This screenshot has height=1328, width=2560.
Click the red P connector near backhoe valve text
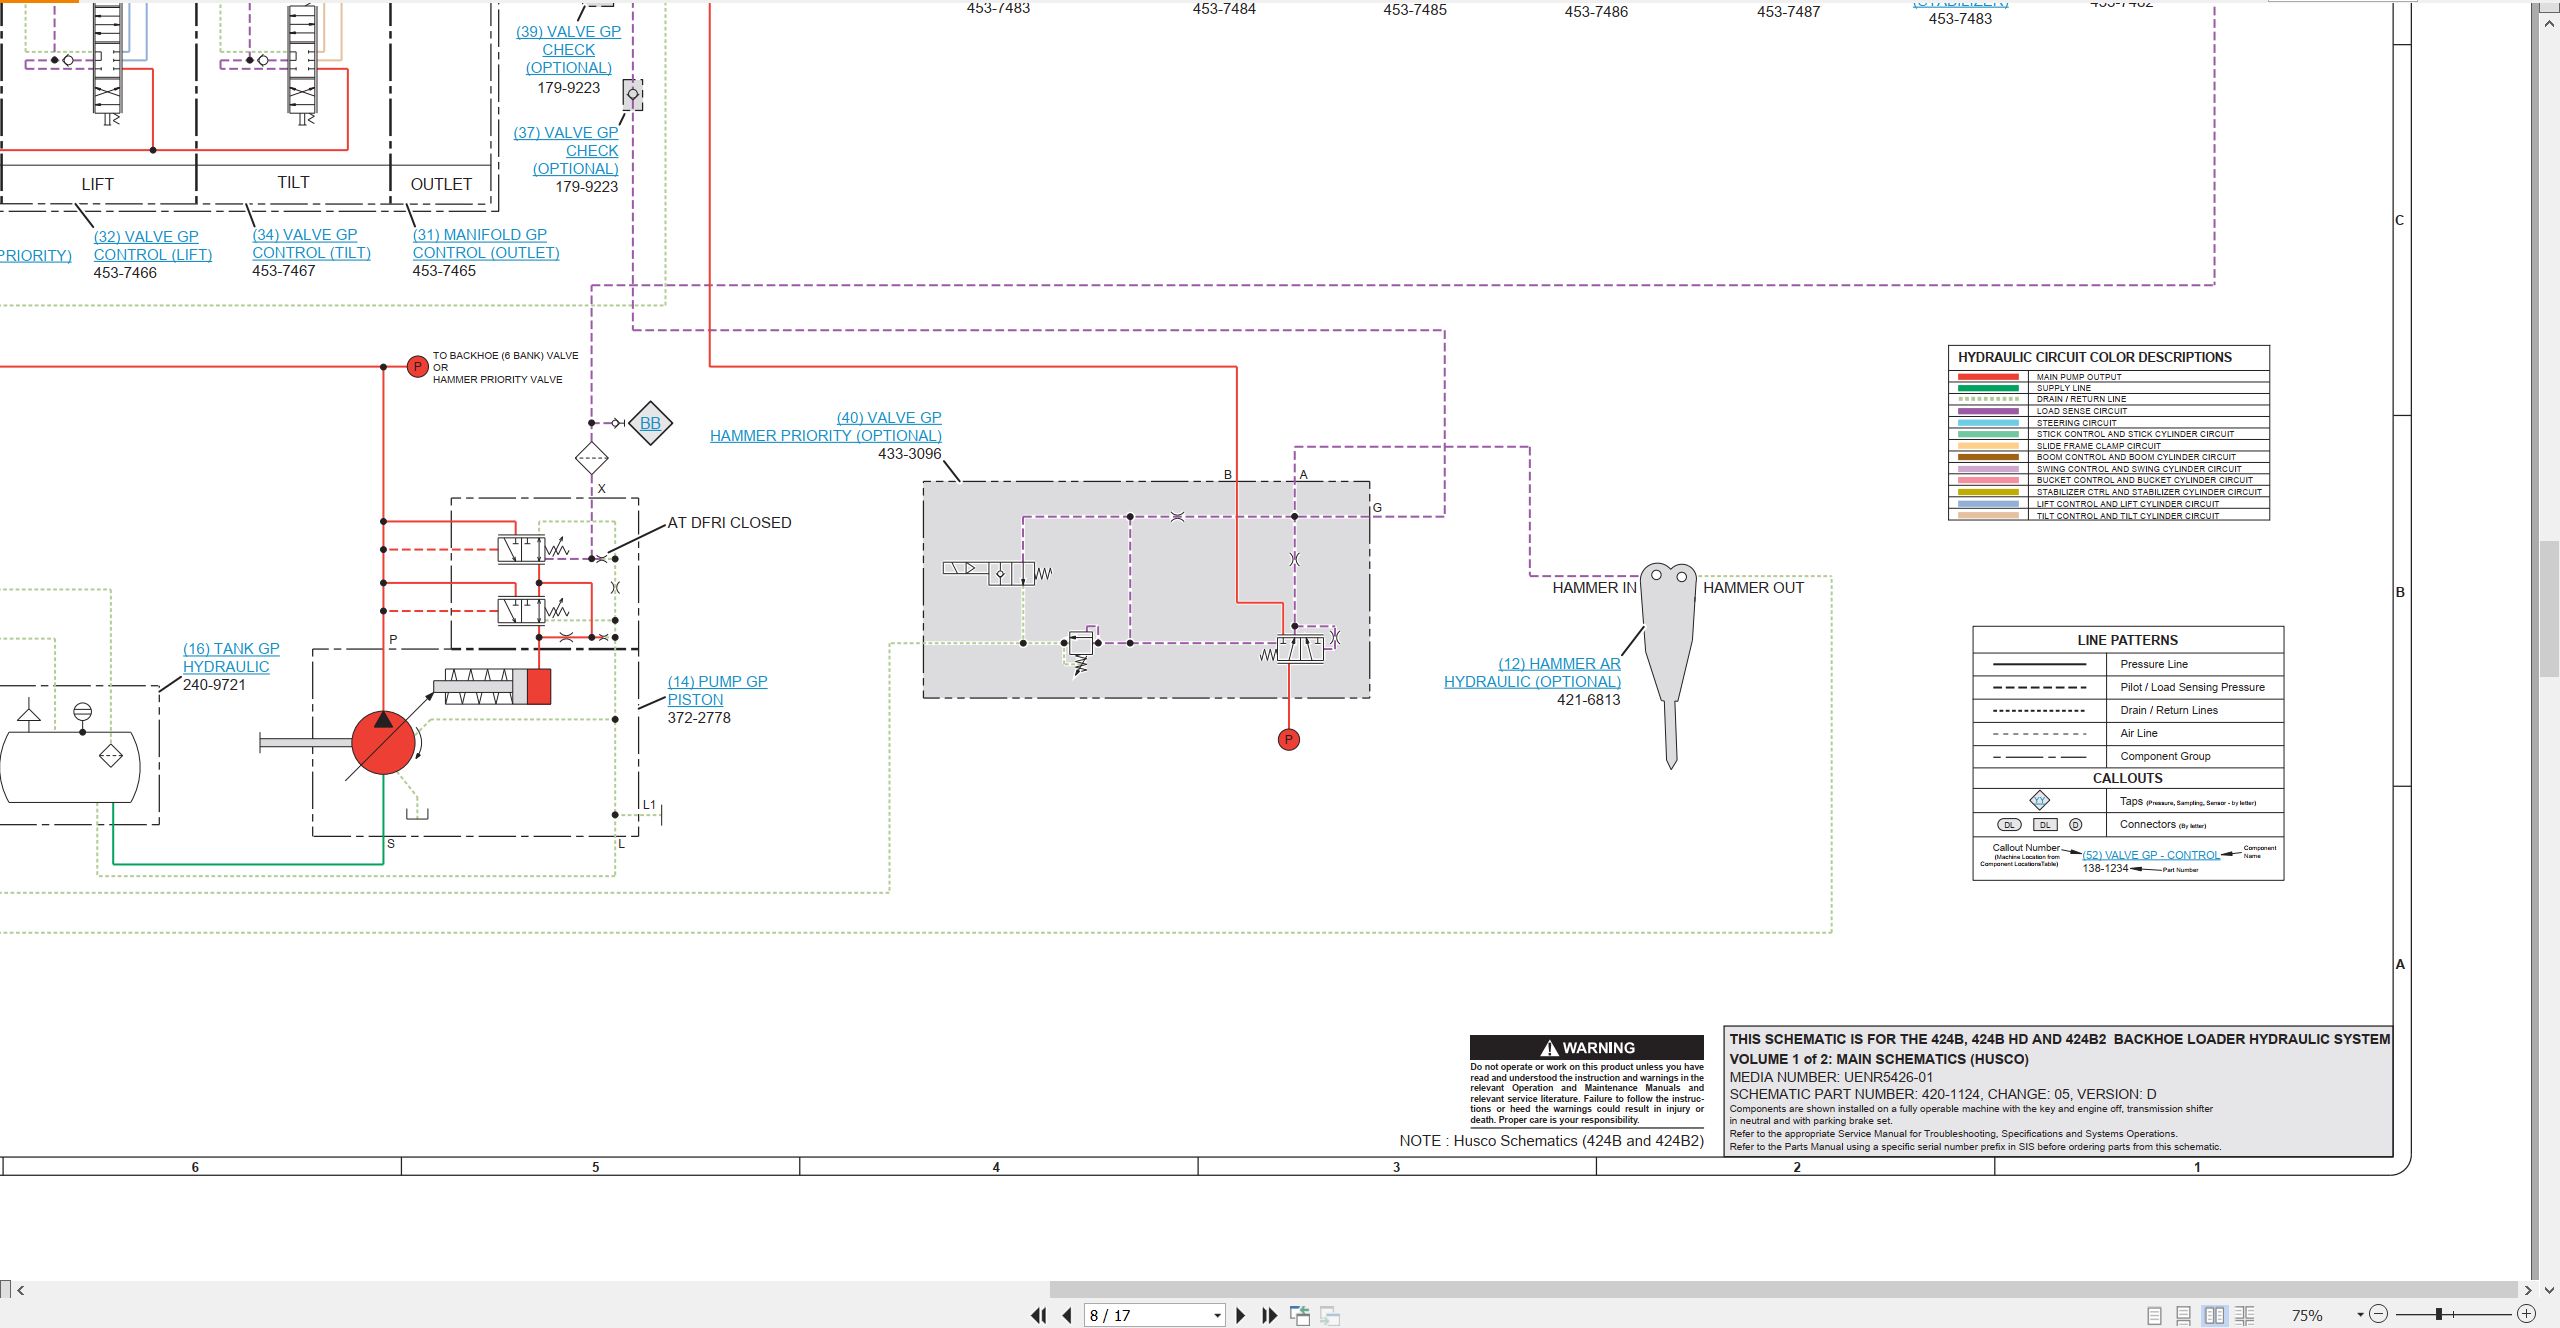(418, 367)
